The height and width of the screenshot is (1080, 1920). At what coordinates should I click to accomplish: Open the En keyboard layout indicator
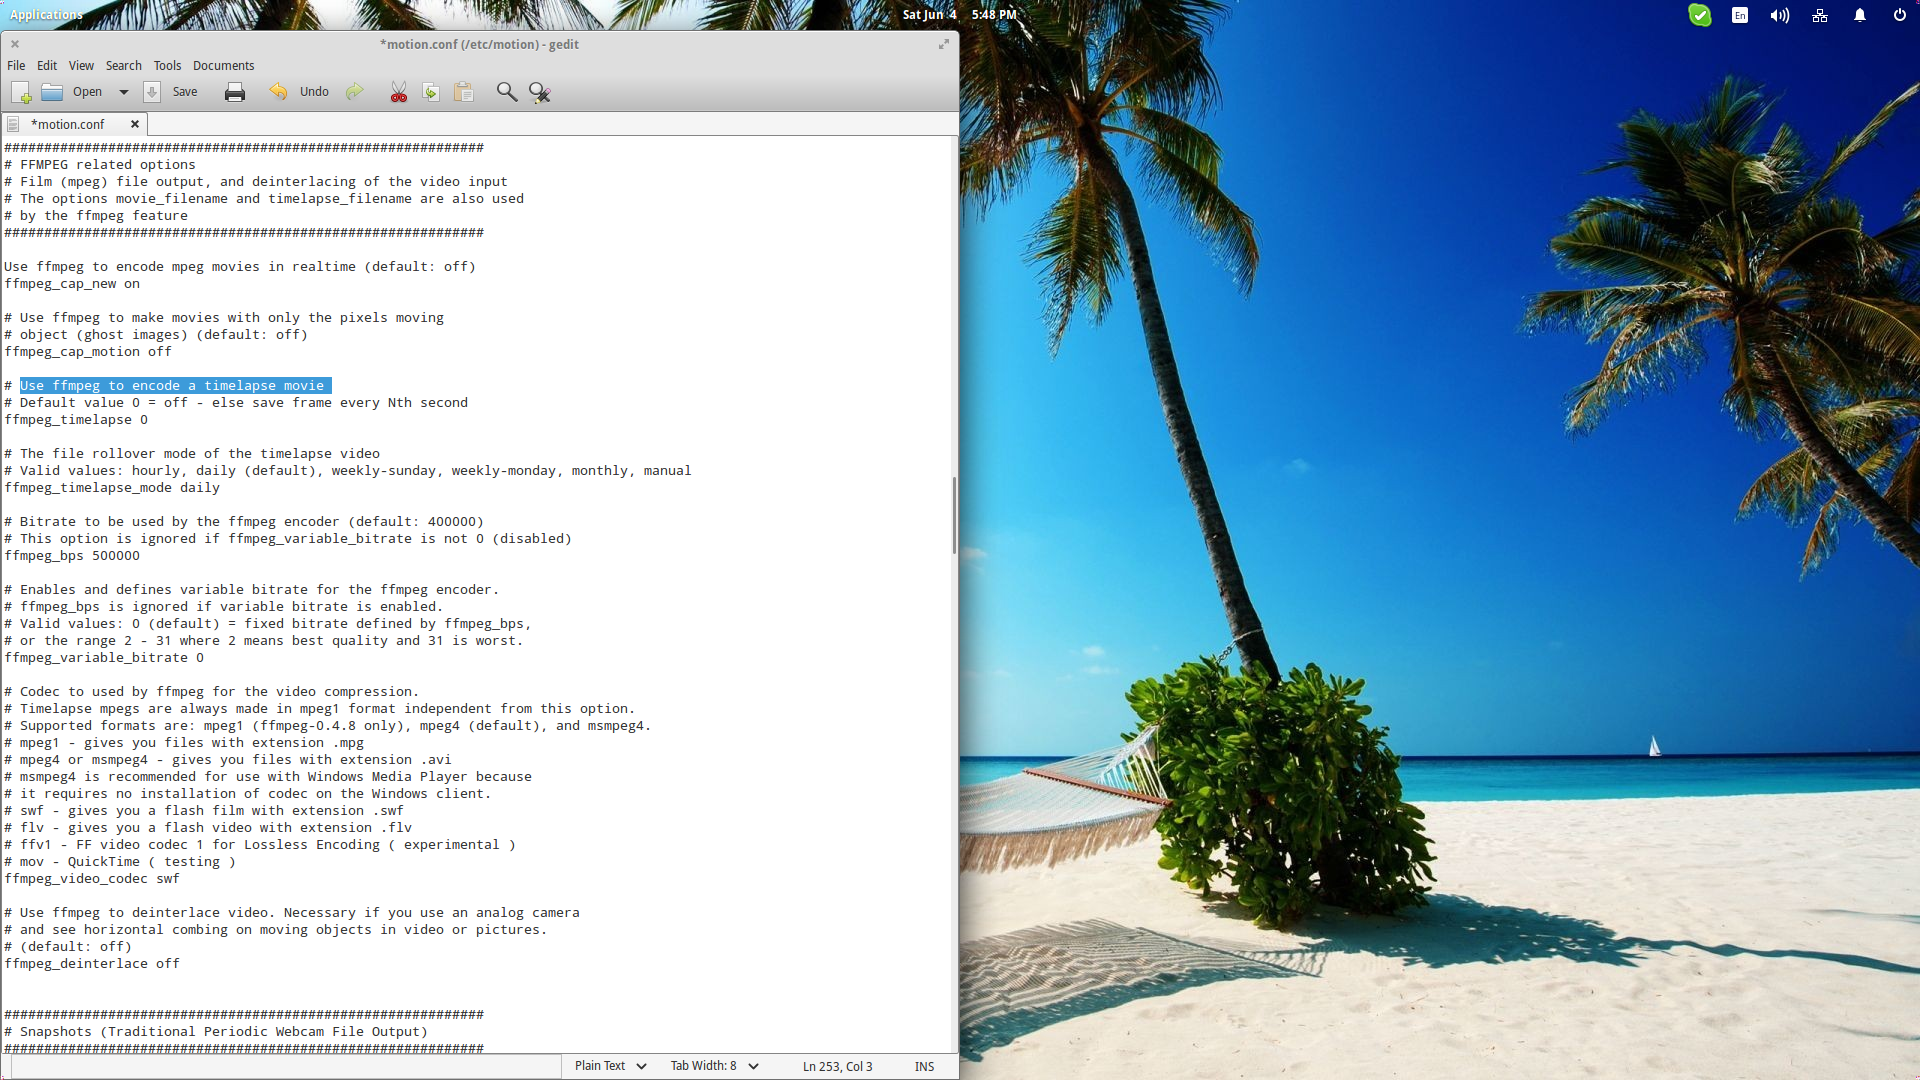1740,15
